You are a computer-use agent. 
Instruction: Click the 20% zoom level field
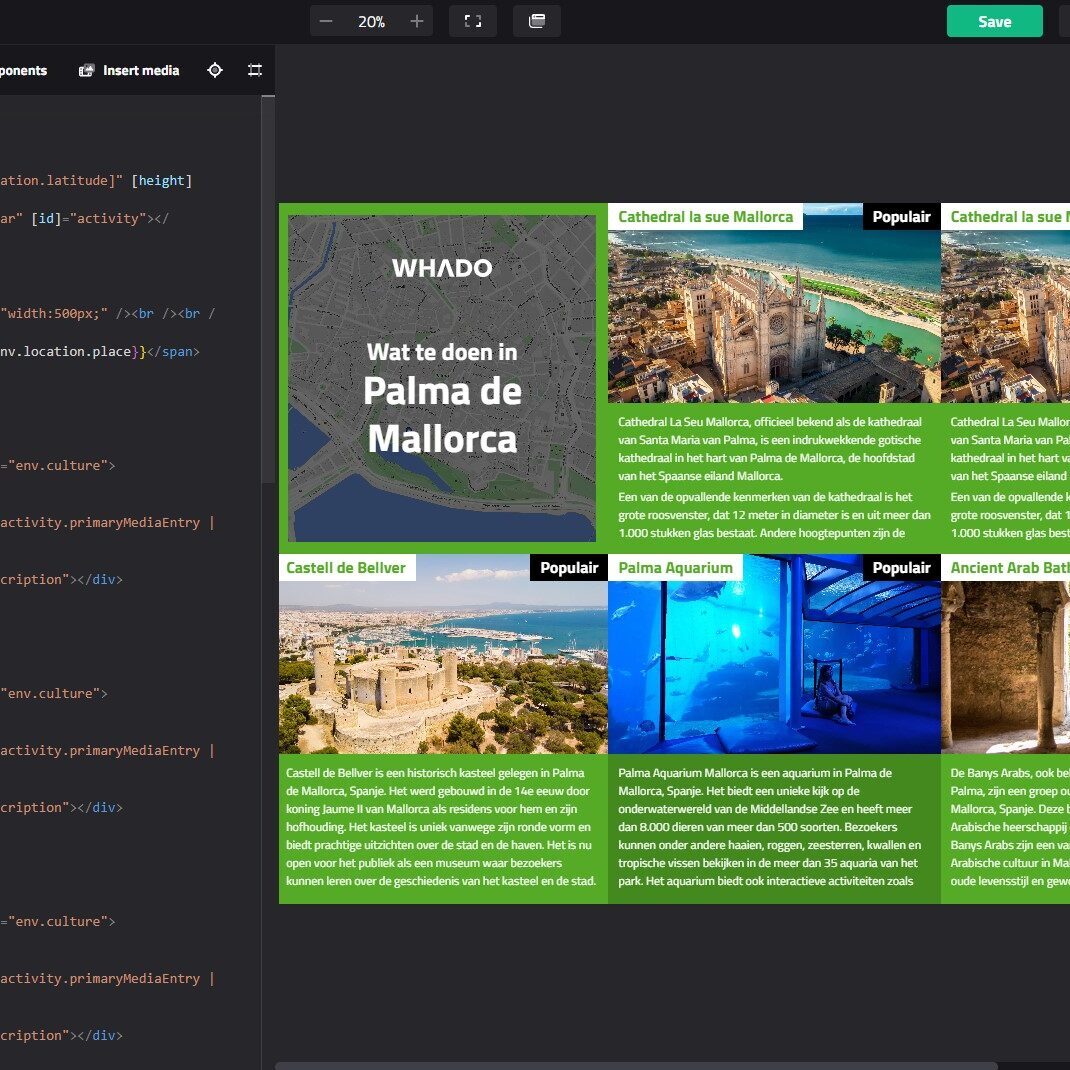click(x=371, y=21)
